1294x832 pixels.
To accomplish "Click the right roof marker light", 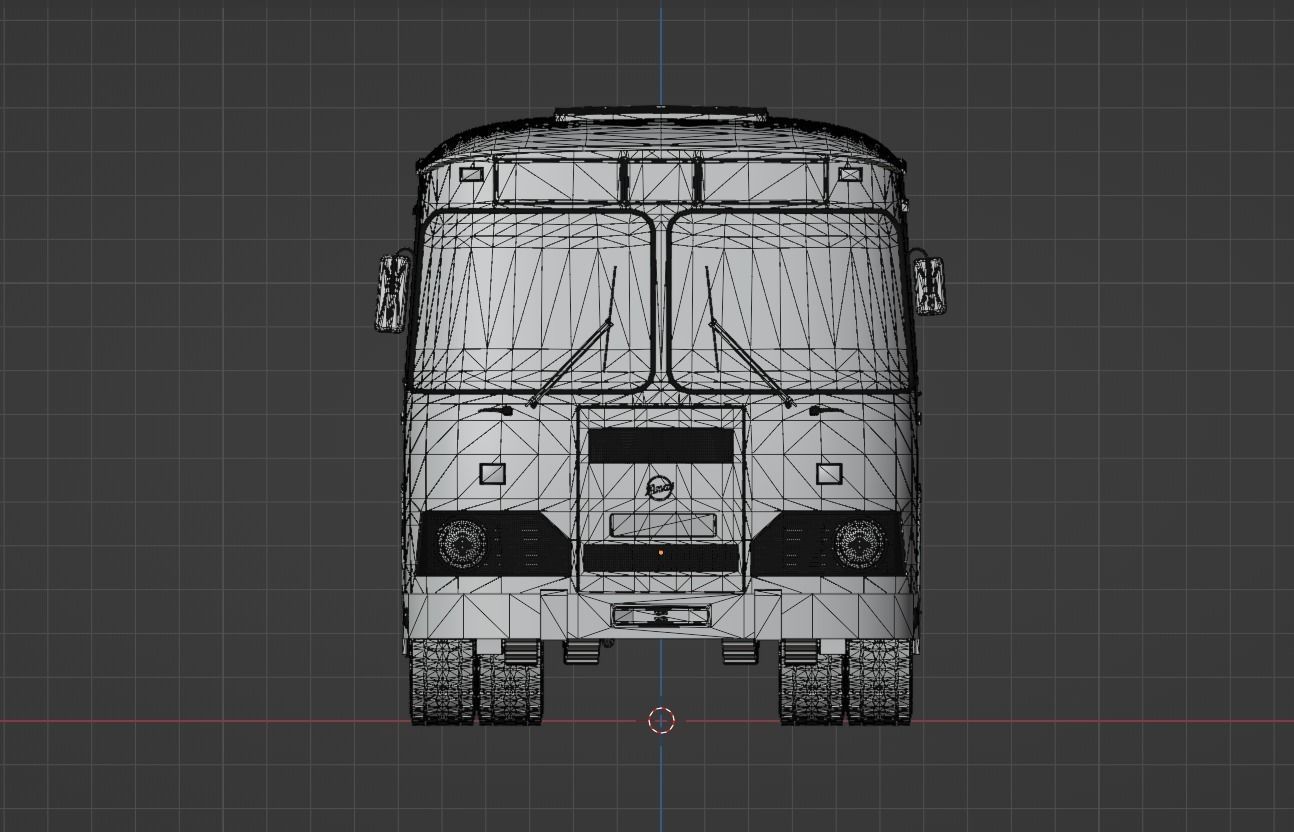I will point(849,174).
